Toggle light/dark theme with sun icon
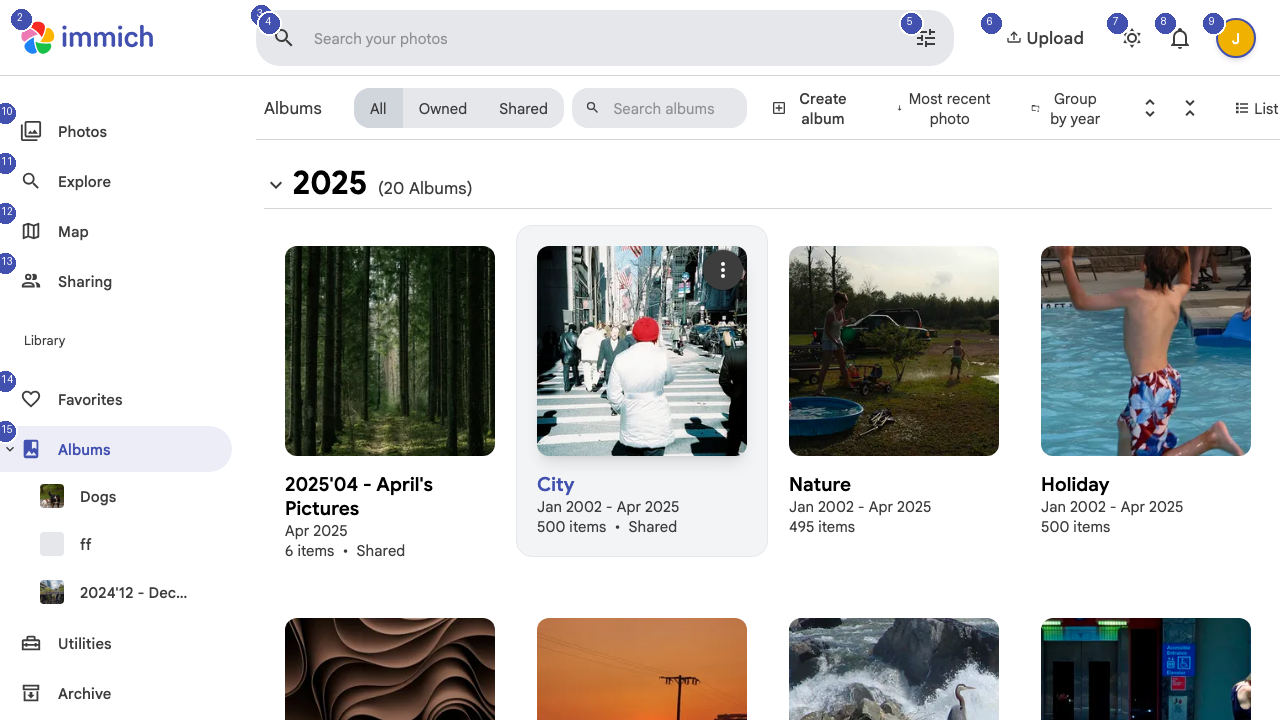The width and height of the screenshot is (1280, 720). coord(1131,38)
